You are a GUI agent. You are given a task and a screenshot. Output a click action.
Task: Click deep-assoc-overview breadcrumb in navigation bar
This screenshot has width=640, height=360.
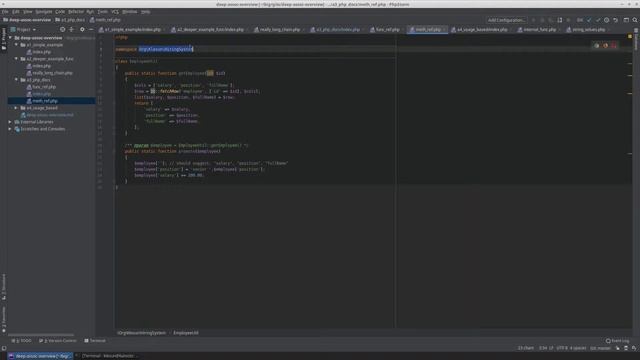(x=27, y=20)
